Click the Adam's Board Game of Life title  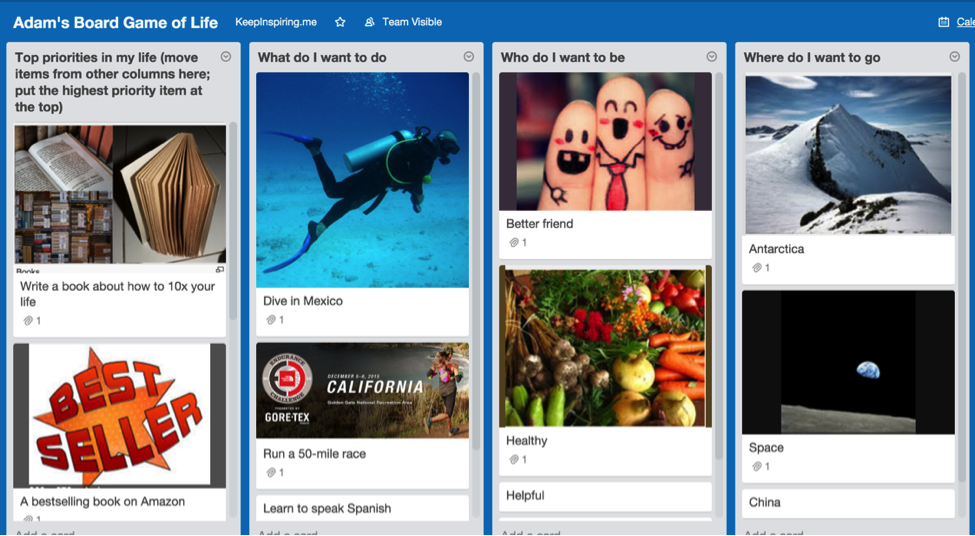point(115,22)
